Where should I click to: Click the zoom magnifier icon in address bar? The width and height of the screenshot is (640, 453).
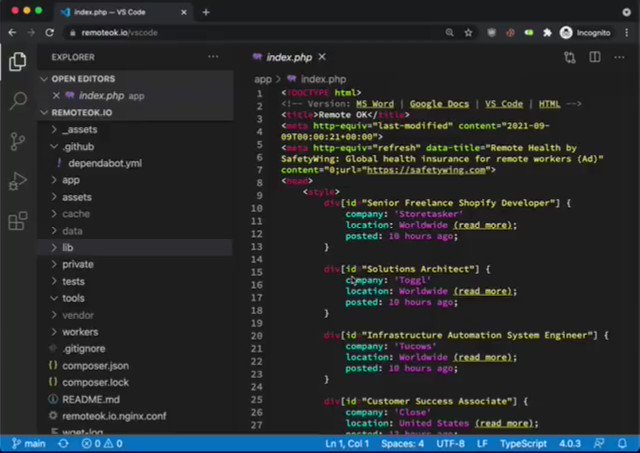point(449,32)
